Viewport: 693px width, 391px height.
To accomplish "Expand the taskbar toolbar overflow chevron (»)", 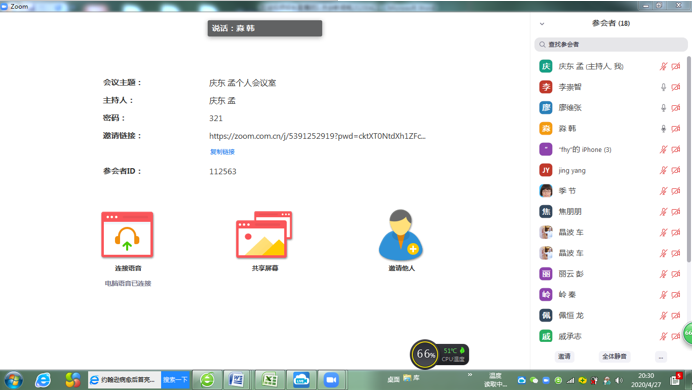I will (470, 375).
